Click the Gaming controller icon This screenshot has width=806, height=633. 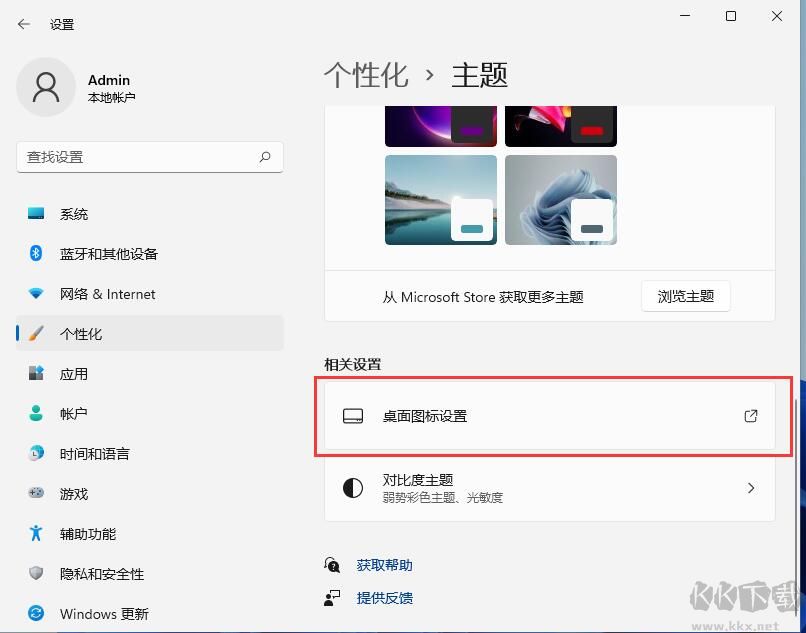coord(36,493)
